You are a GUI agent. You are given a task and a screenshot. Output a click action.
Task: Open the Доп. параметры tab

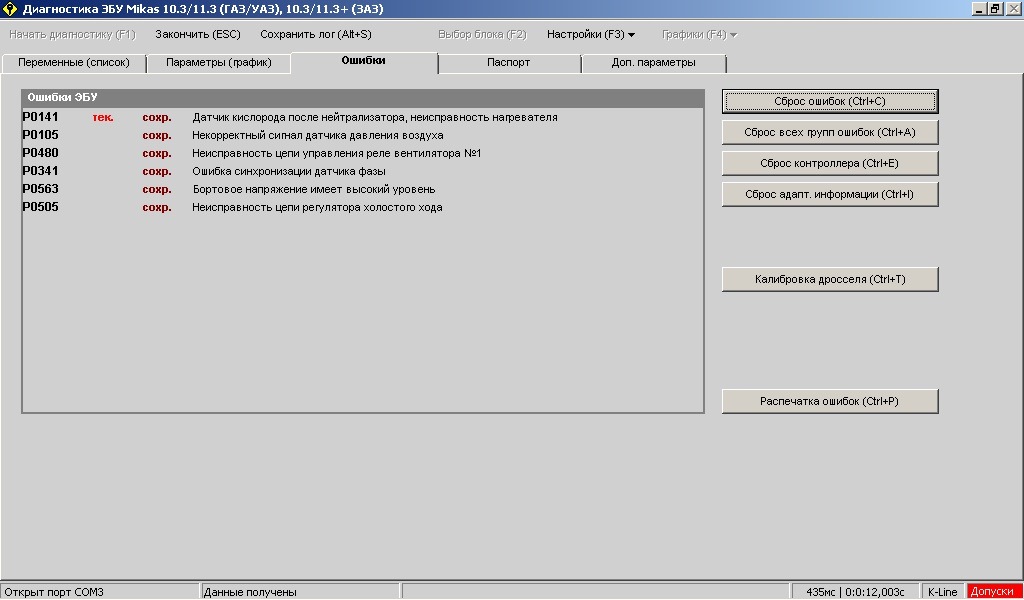tap(654, 63)
